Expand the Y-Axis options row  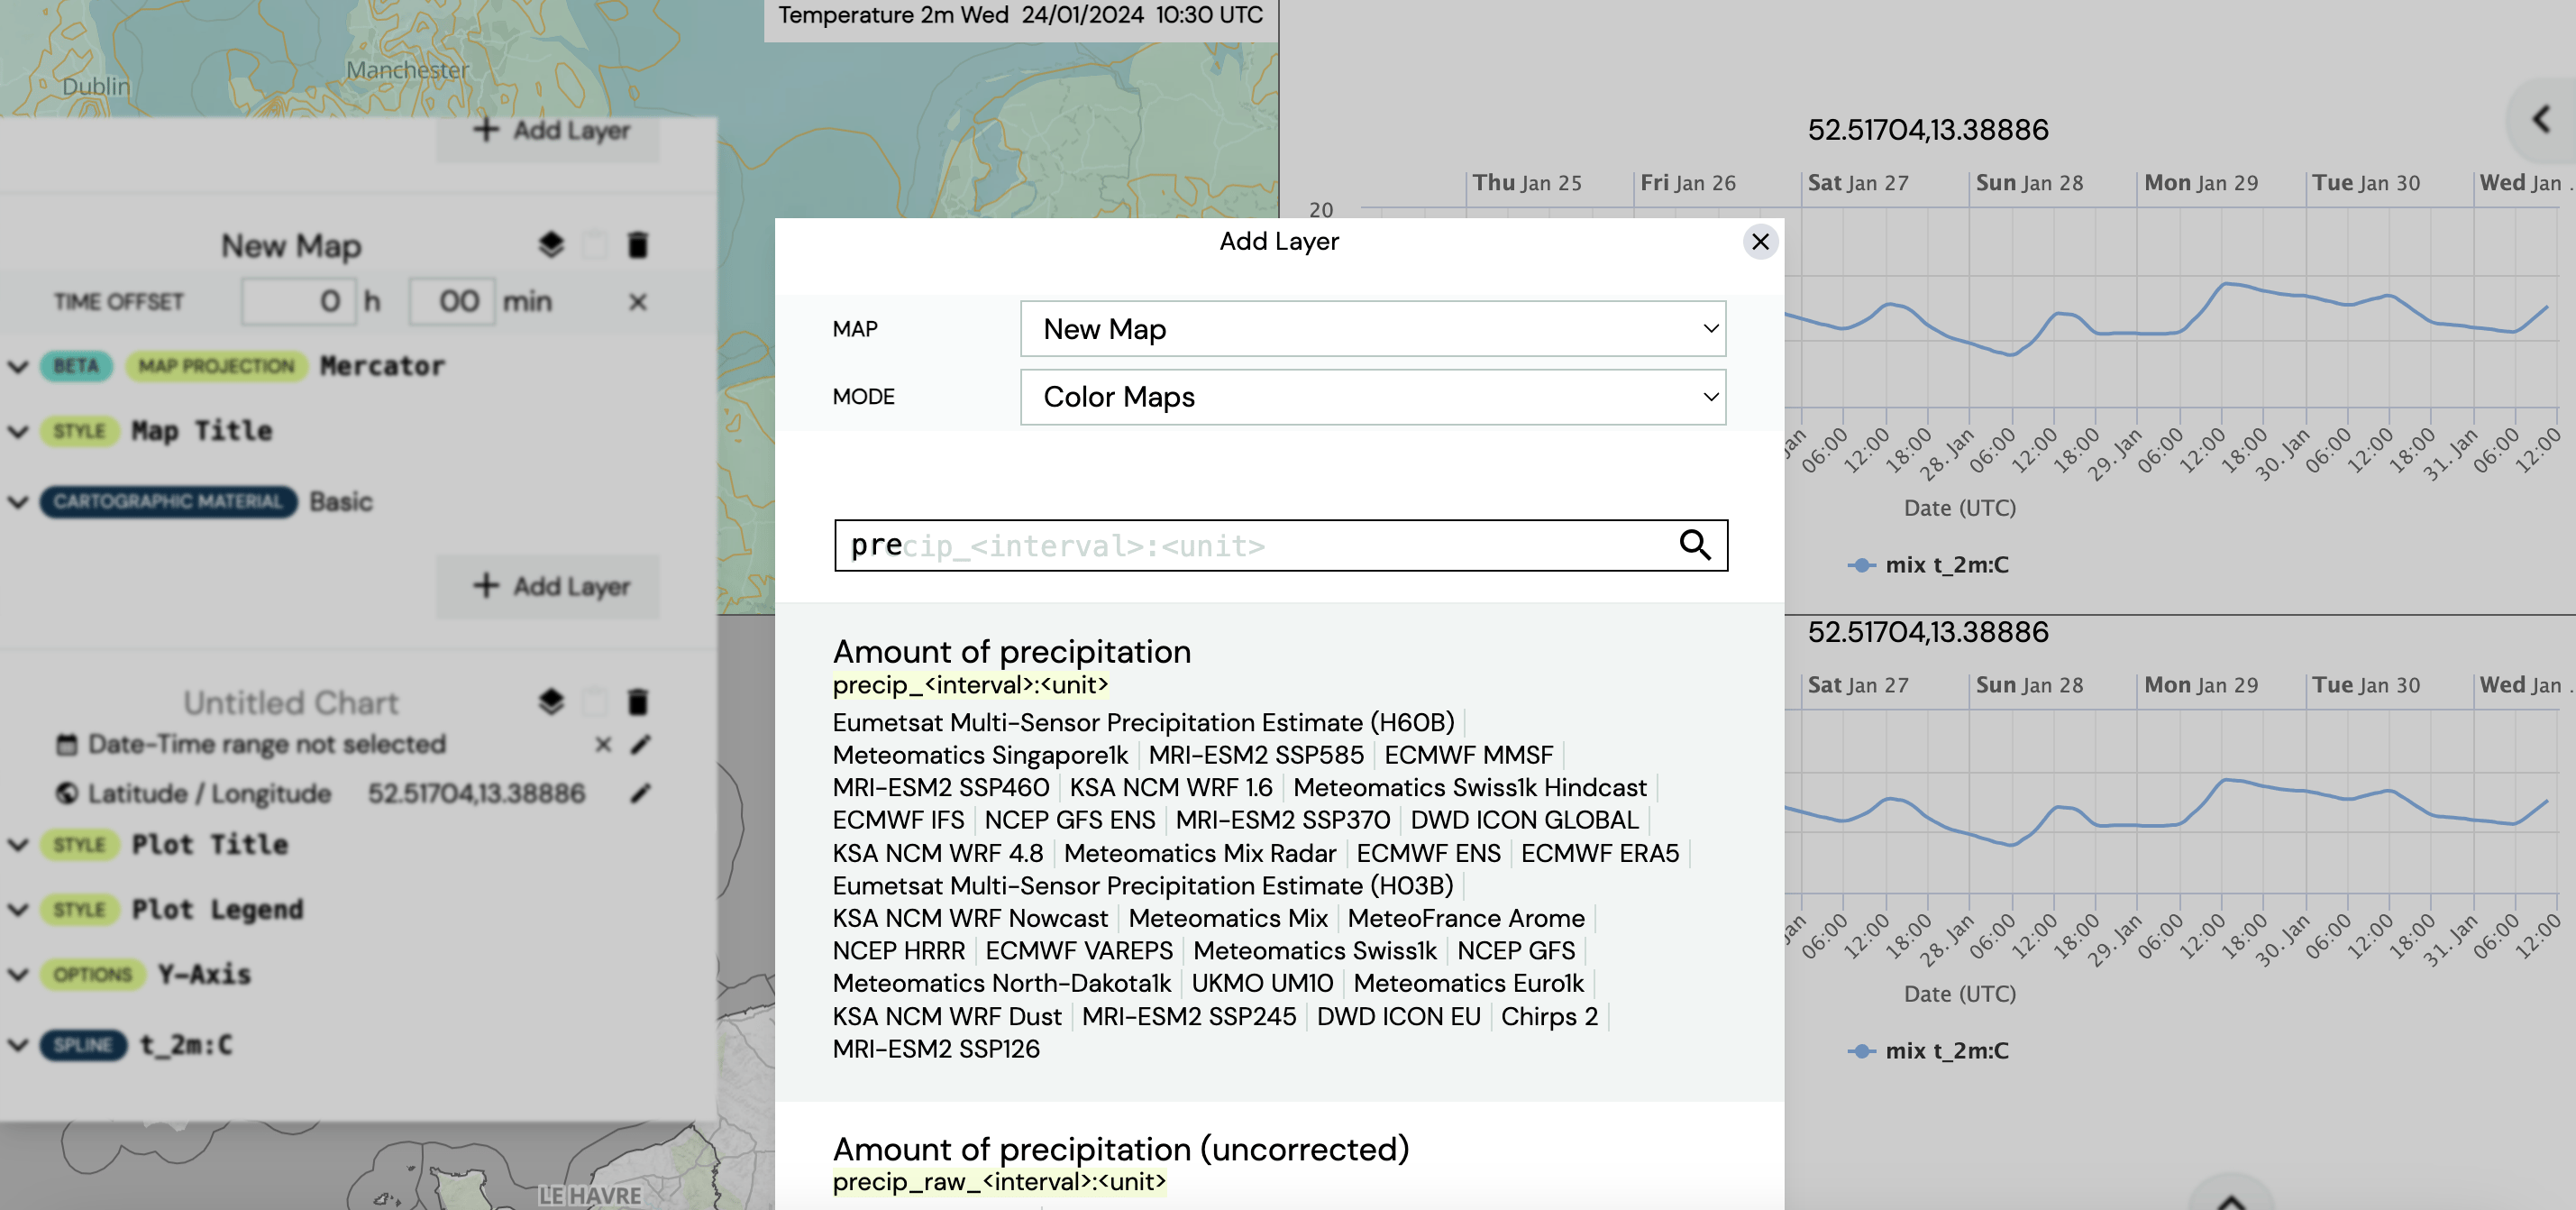(18, 974)
